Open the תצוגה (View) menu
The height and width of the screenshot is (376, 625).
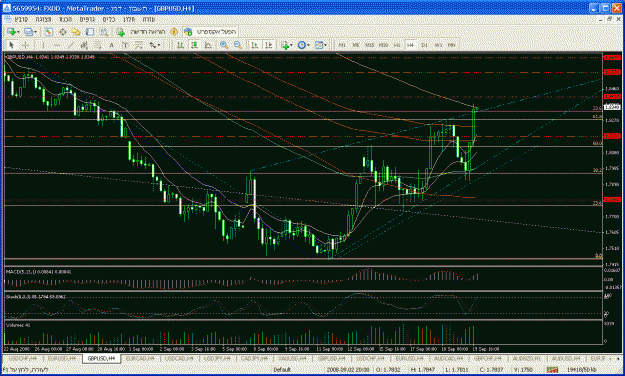click(43, 19)
